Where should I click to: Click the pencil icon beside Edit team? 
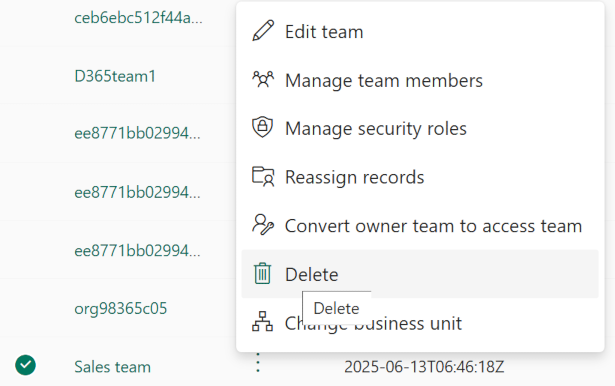tap(262, 31)
